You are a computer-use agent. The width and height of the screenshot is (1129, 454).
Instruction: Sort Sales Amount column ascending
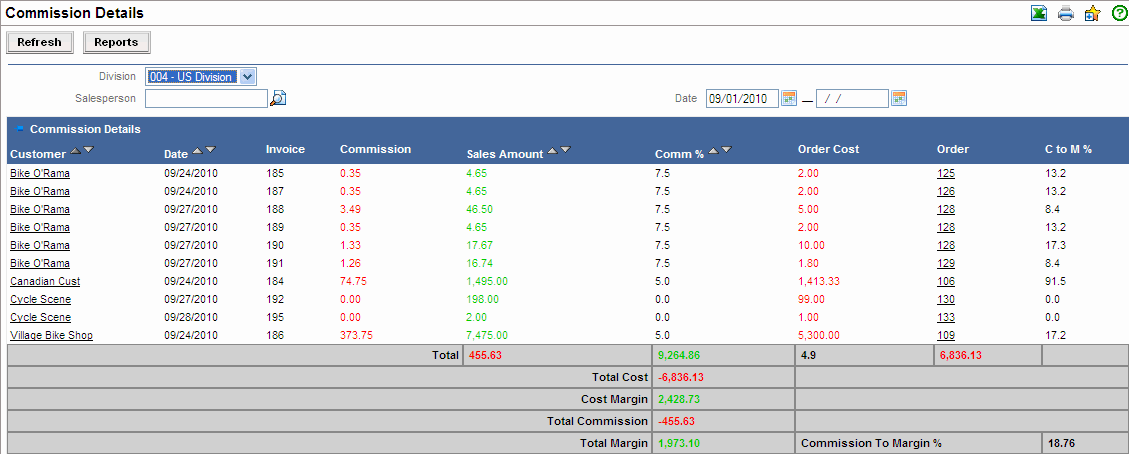tap(552, 150)
